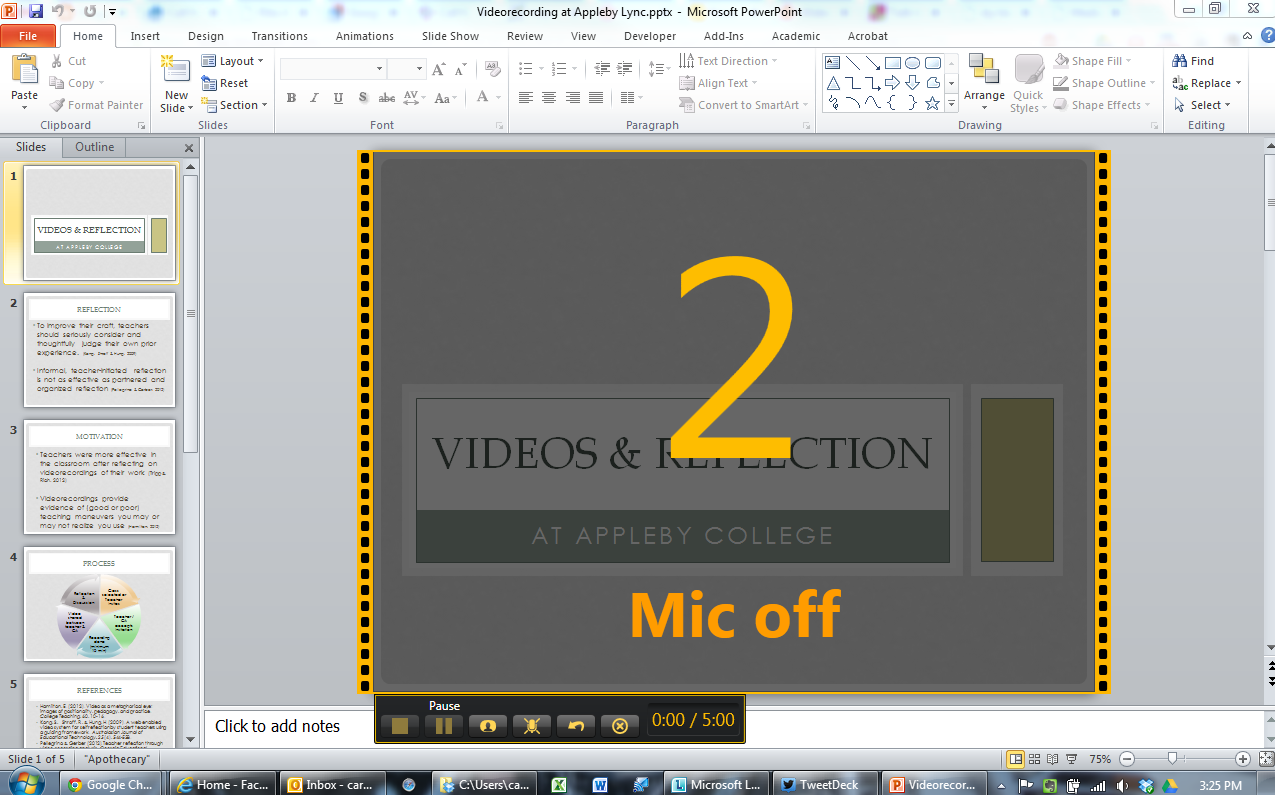Image resolution: width=1275 pixels, height=795 pixels.
Task: Select the Process slide 4 thumbnail
Action: [99, 604]
